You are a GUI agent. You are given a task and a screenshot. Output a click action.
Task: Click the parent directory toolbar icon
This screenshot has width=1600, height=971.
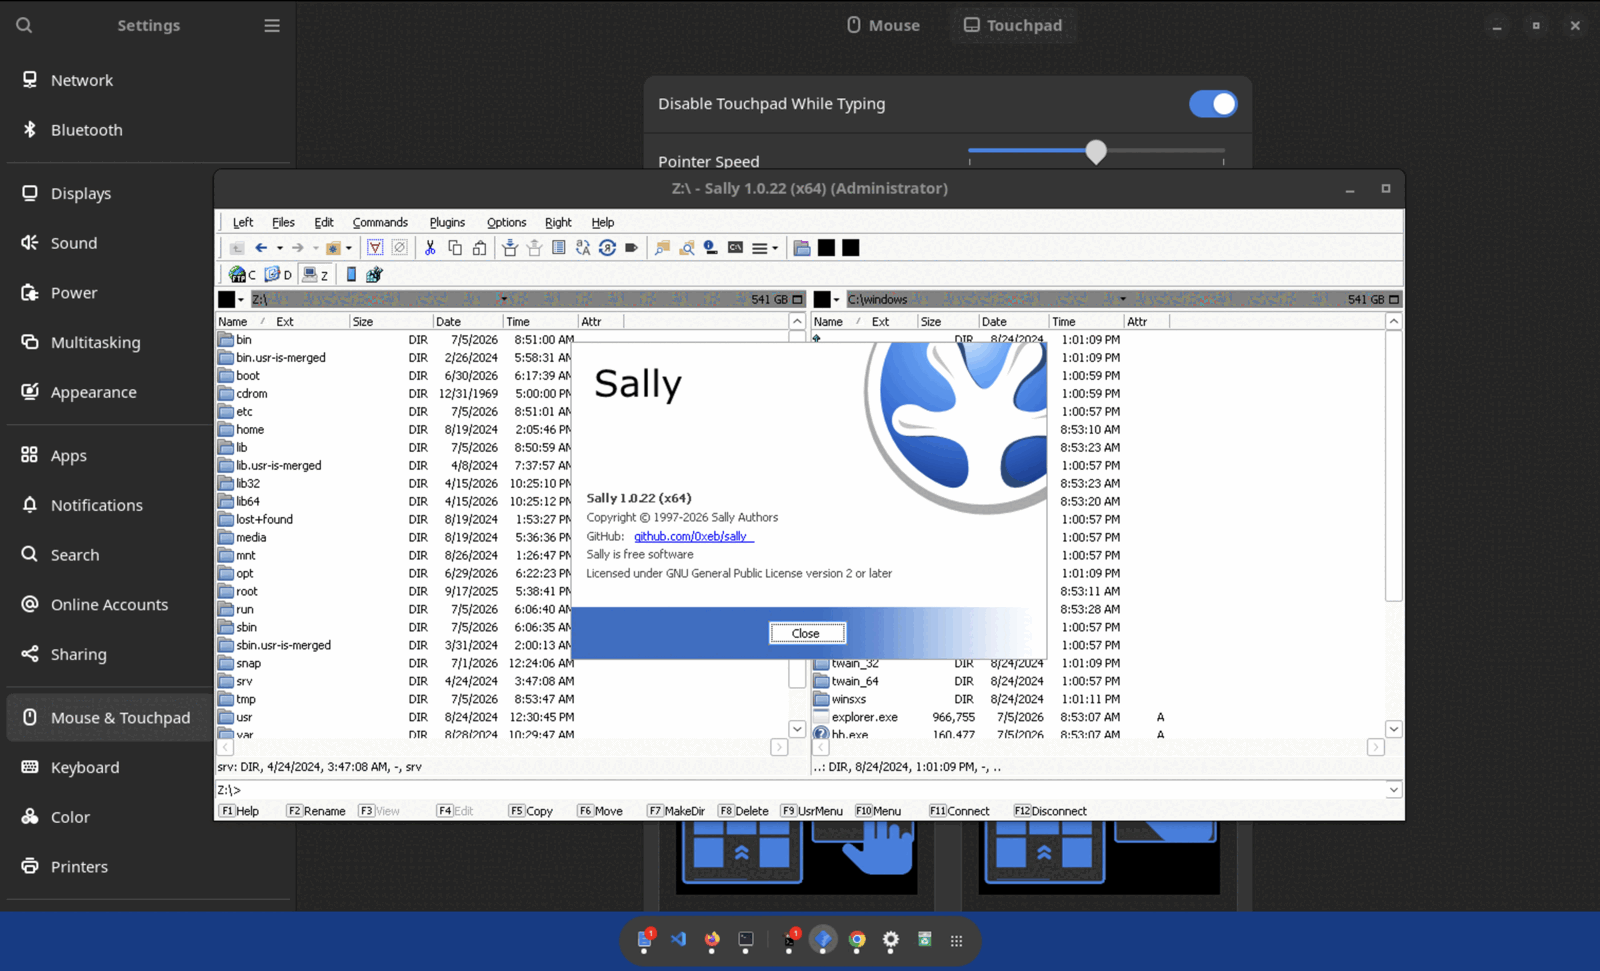[x=237, y=248]
